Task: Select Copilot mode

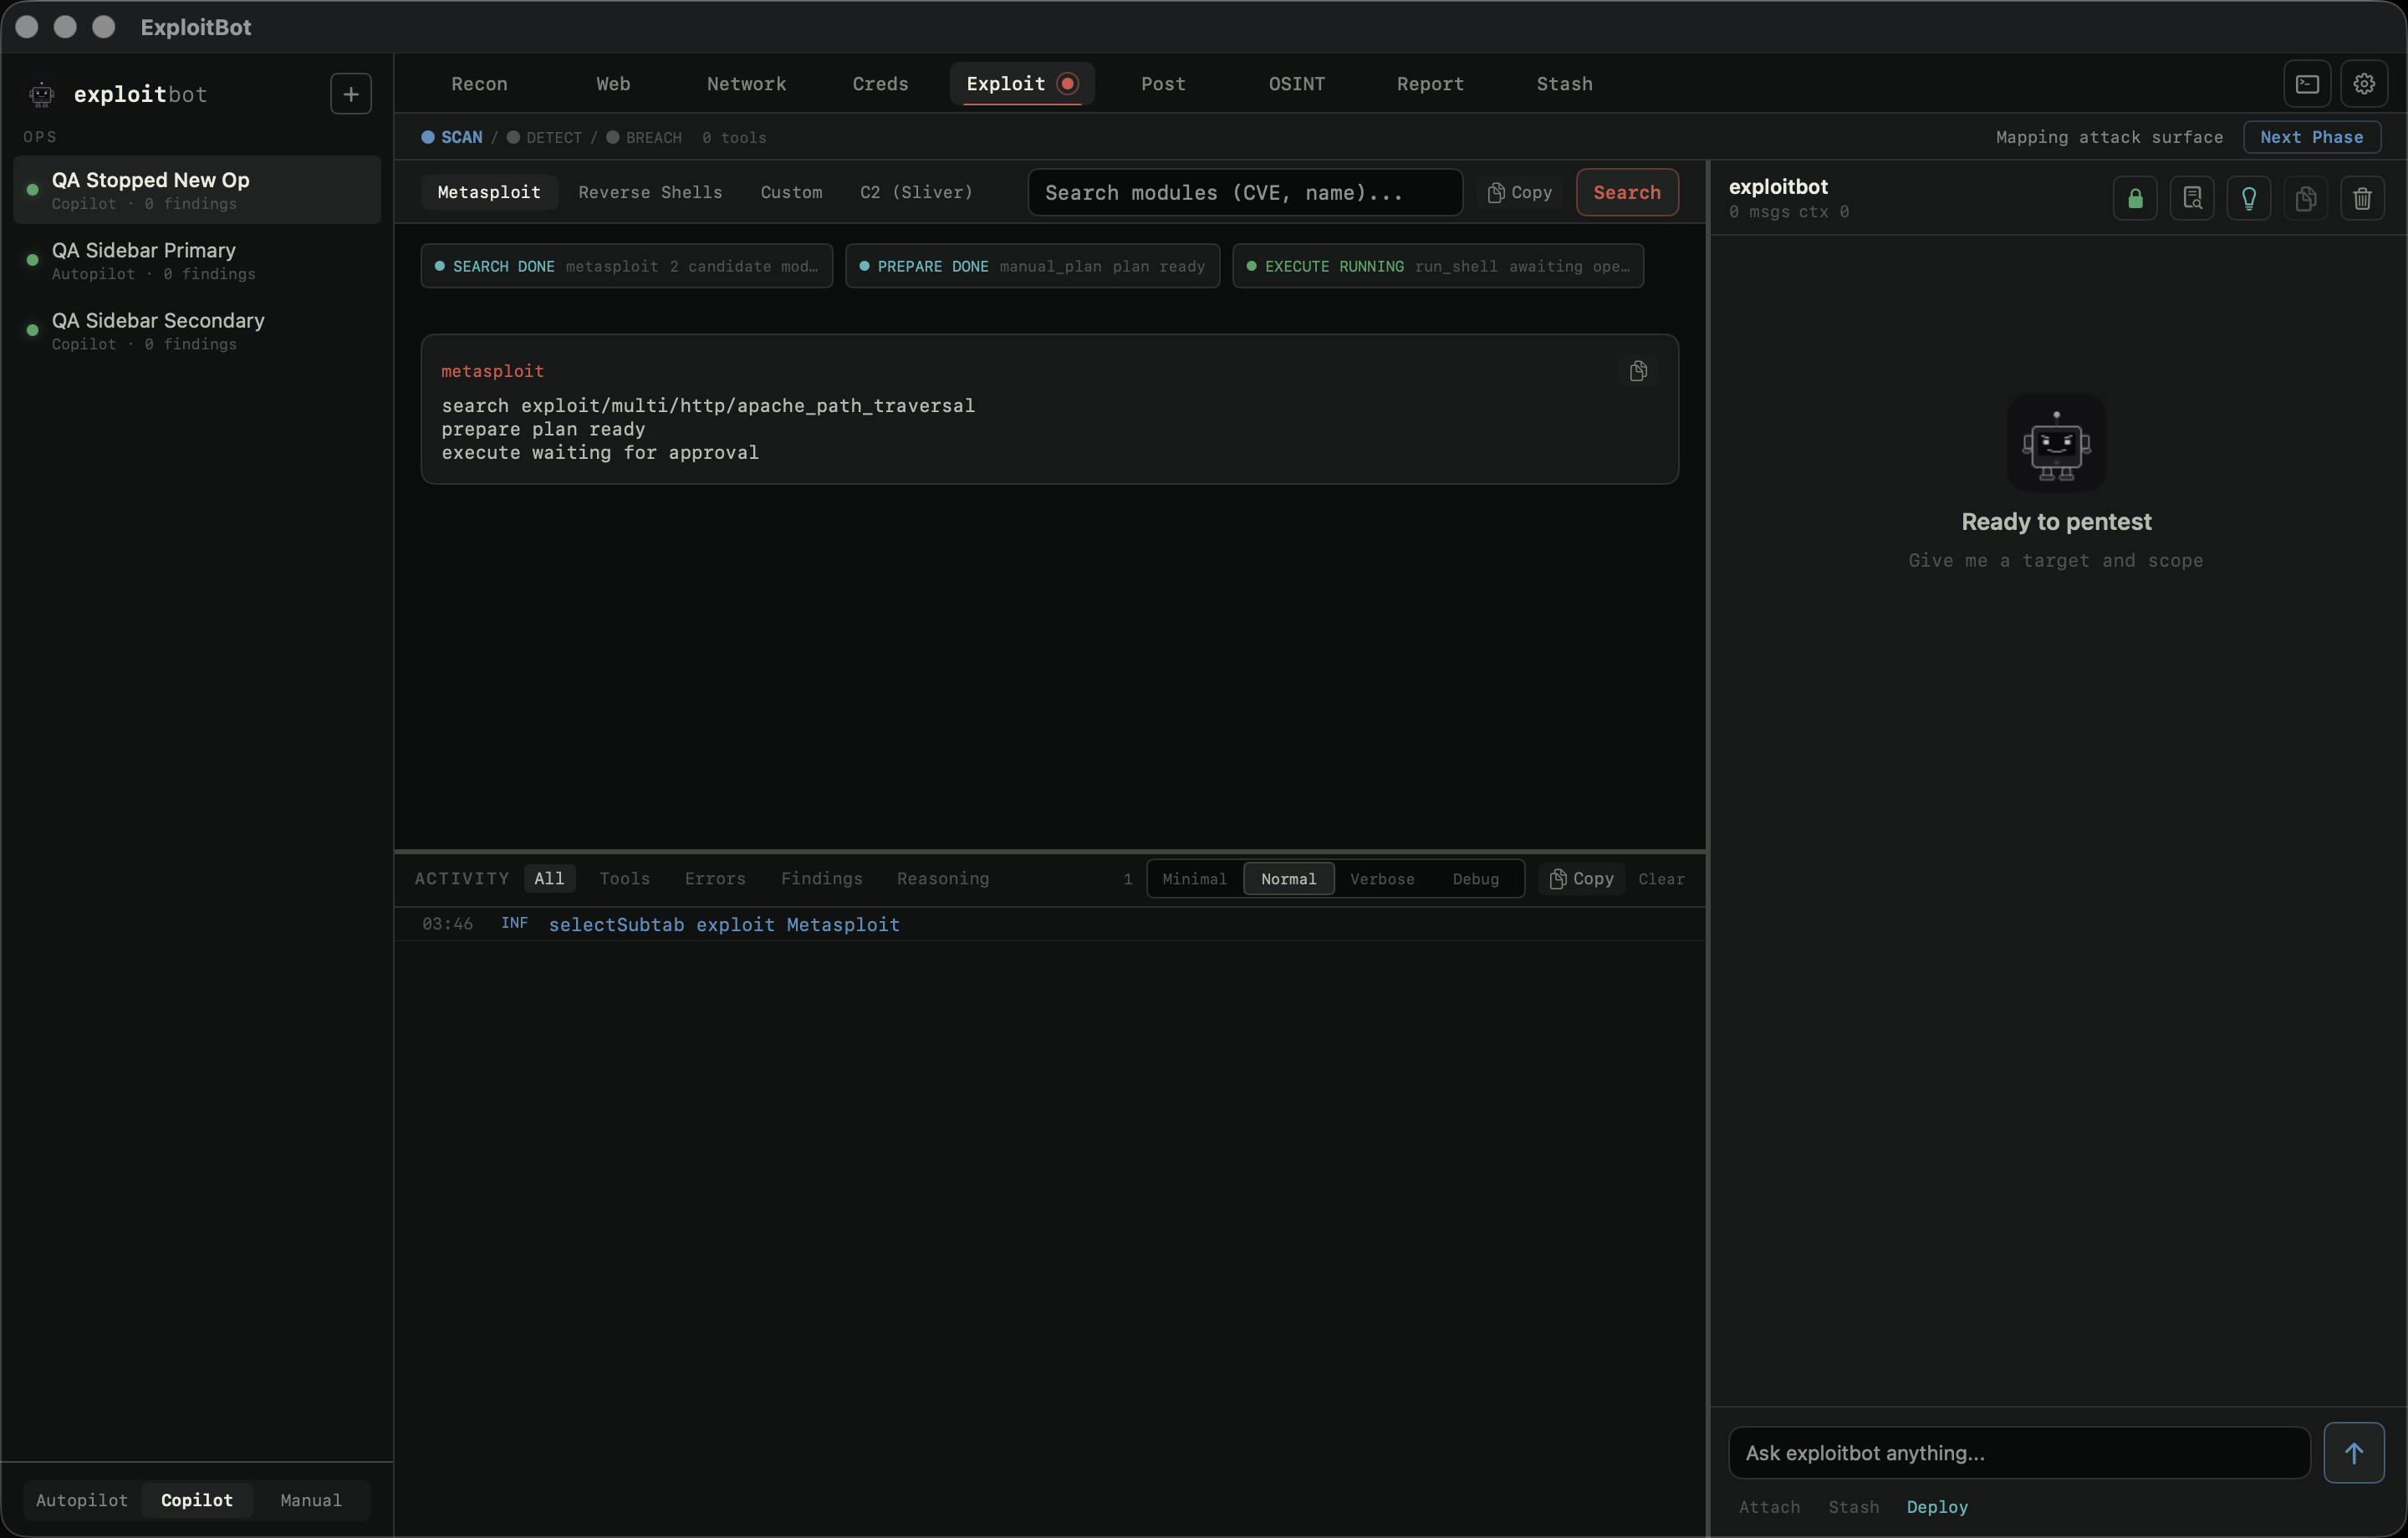Action: point(197,1500)
